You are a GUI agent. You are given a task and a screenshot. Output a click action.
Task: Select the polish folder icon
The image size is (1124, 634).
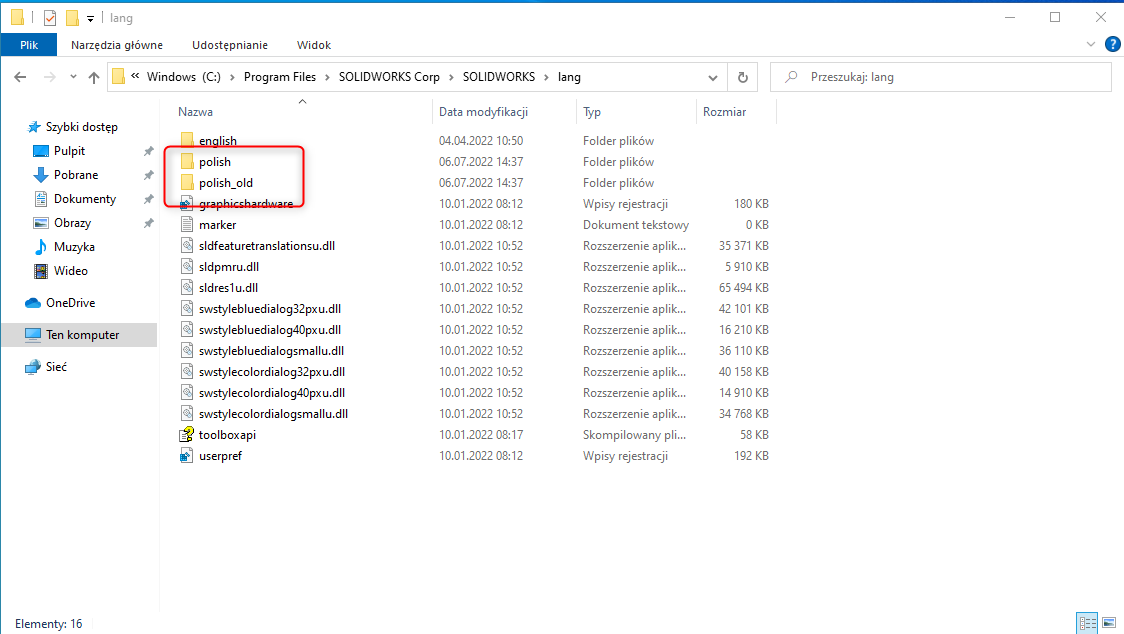pos(187,161)
